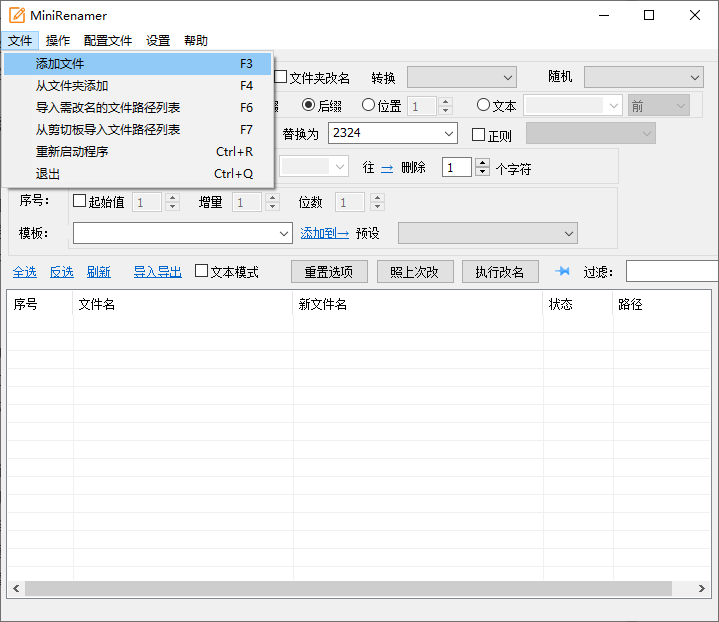
Task: Select 导入需改名的文件路径列表 menu entry
Action: pyautogui.click(x=137, y=108)
